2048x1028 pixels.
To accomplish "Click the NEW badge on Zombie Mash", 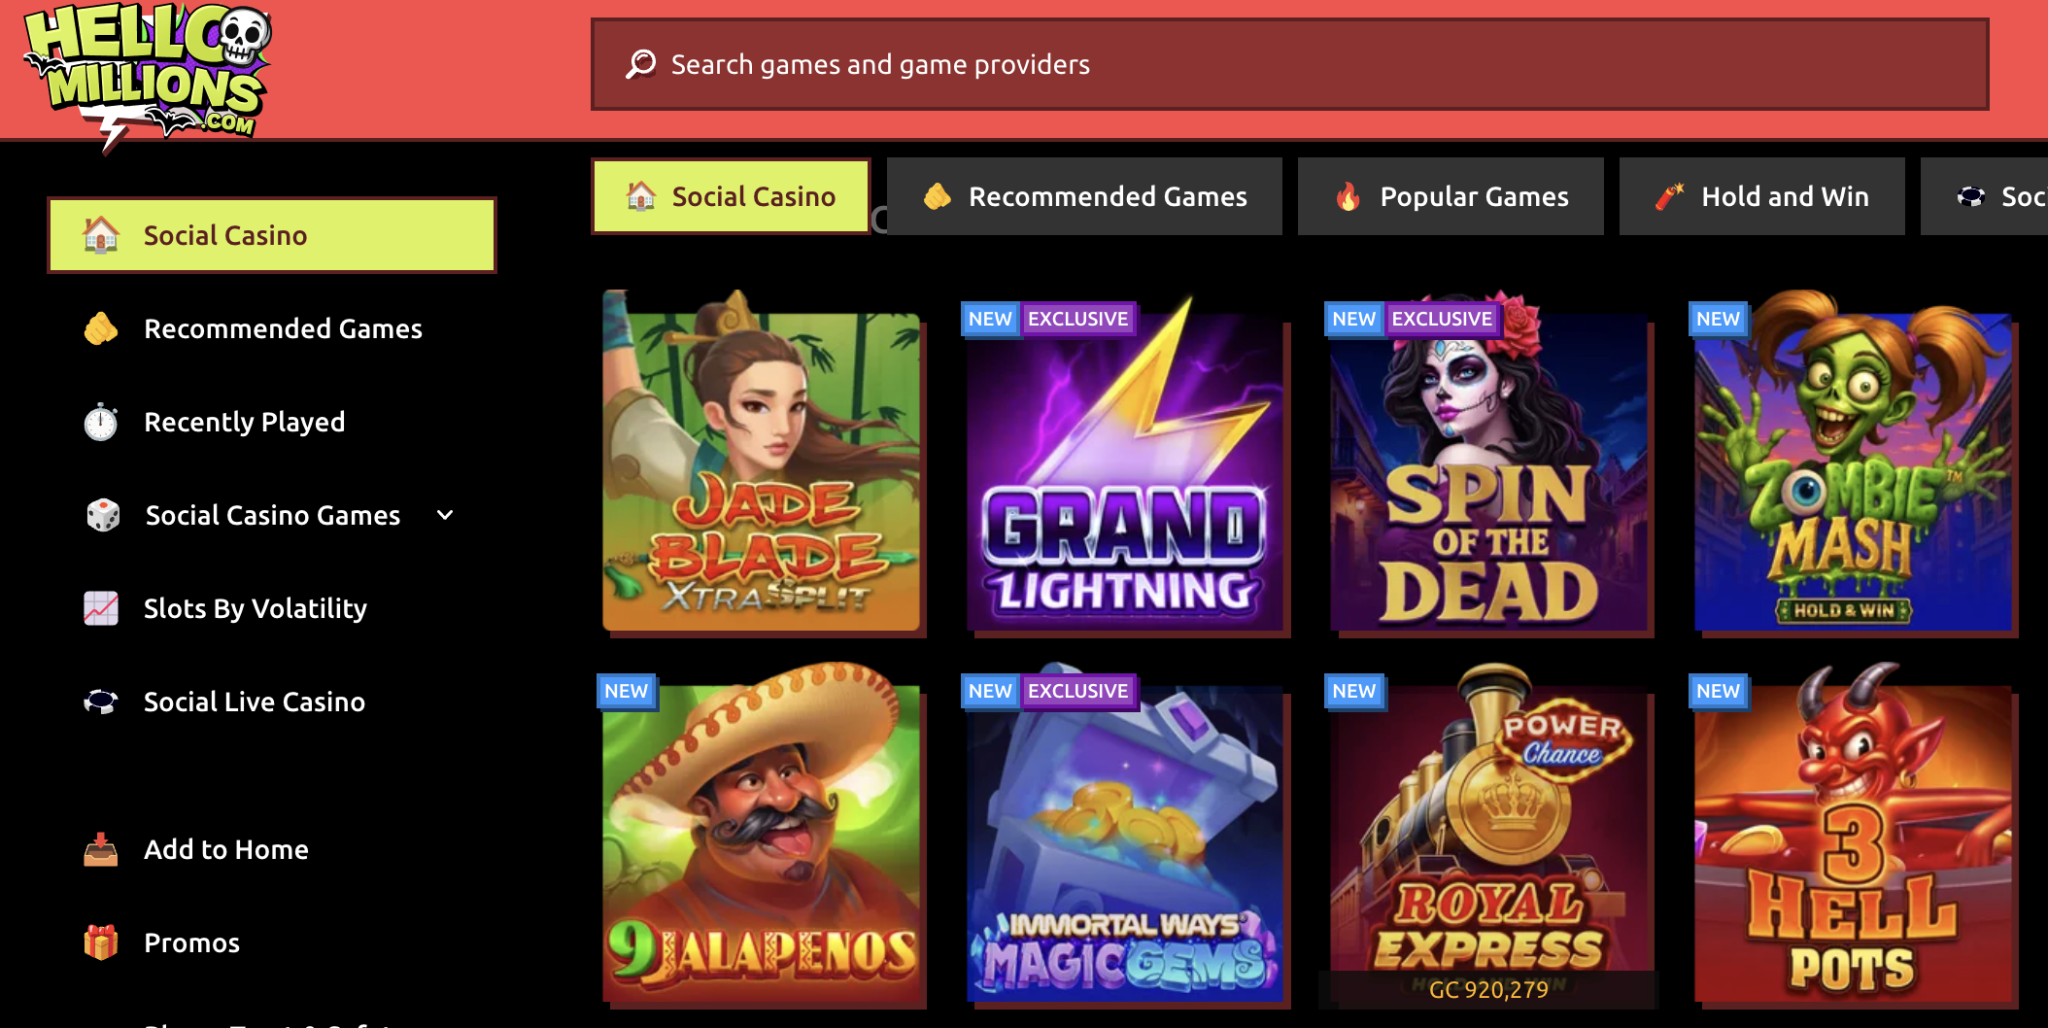I will [1718, 319].
